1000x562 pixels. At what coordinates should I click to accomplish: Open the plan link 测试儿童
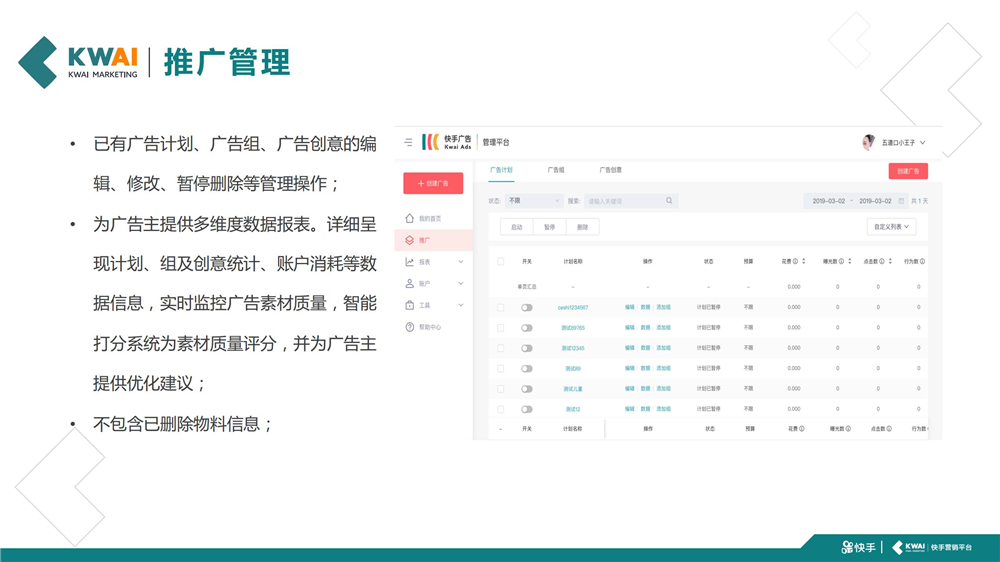[573, 389]
